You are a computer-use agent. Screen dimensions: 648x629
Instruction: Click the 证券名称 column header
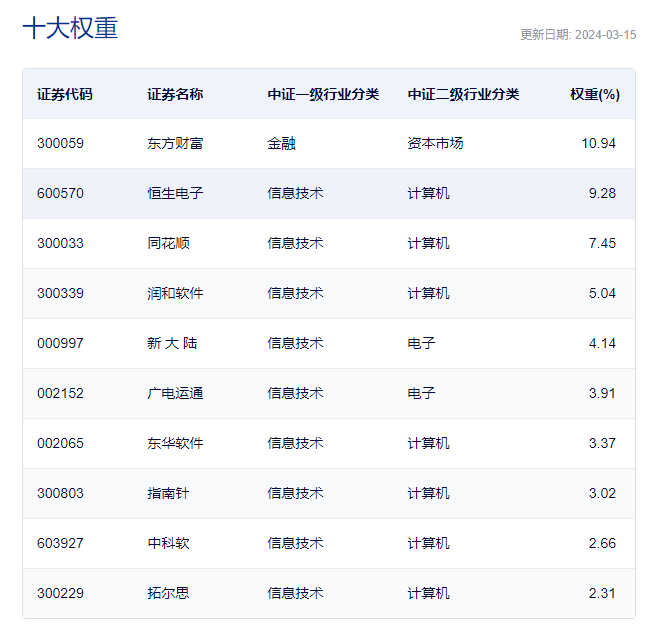point(175,94)
